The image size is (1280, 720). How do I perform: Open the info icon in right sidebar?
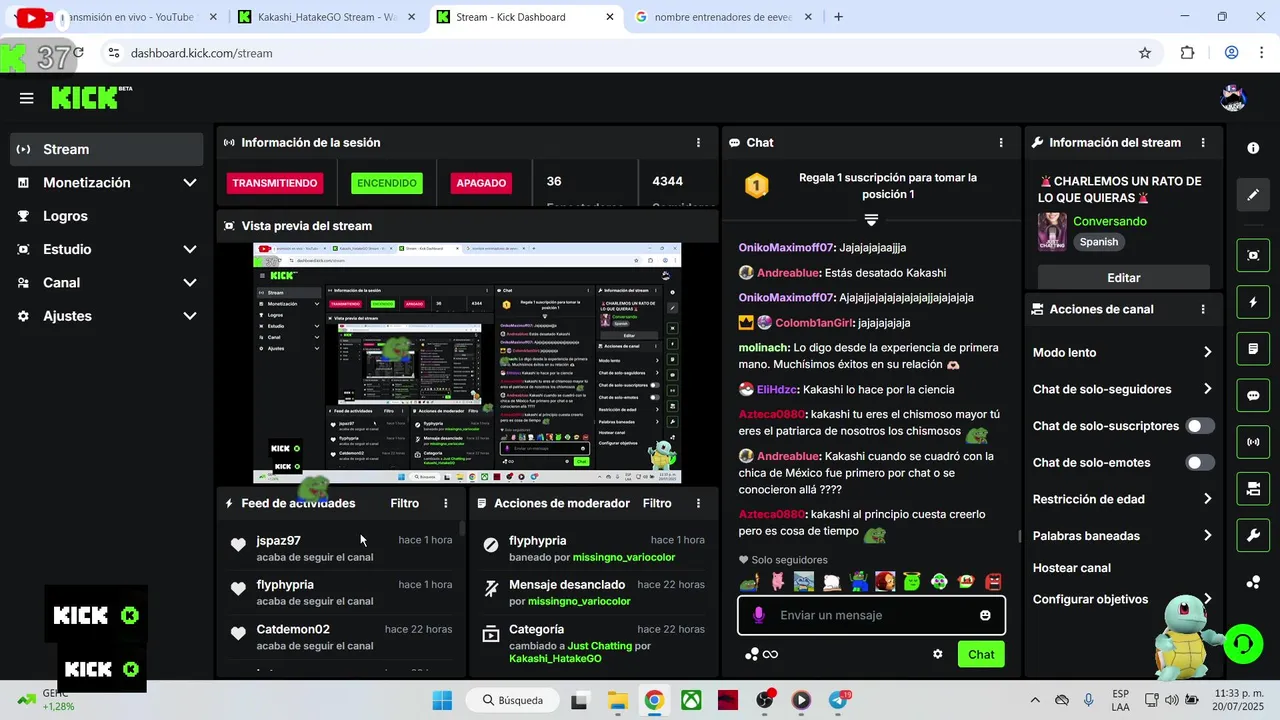coord(1253,148)
